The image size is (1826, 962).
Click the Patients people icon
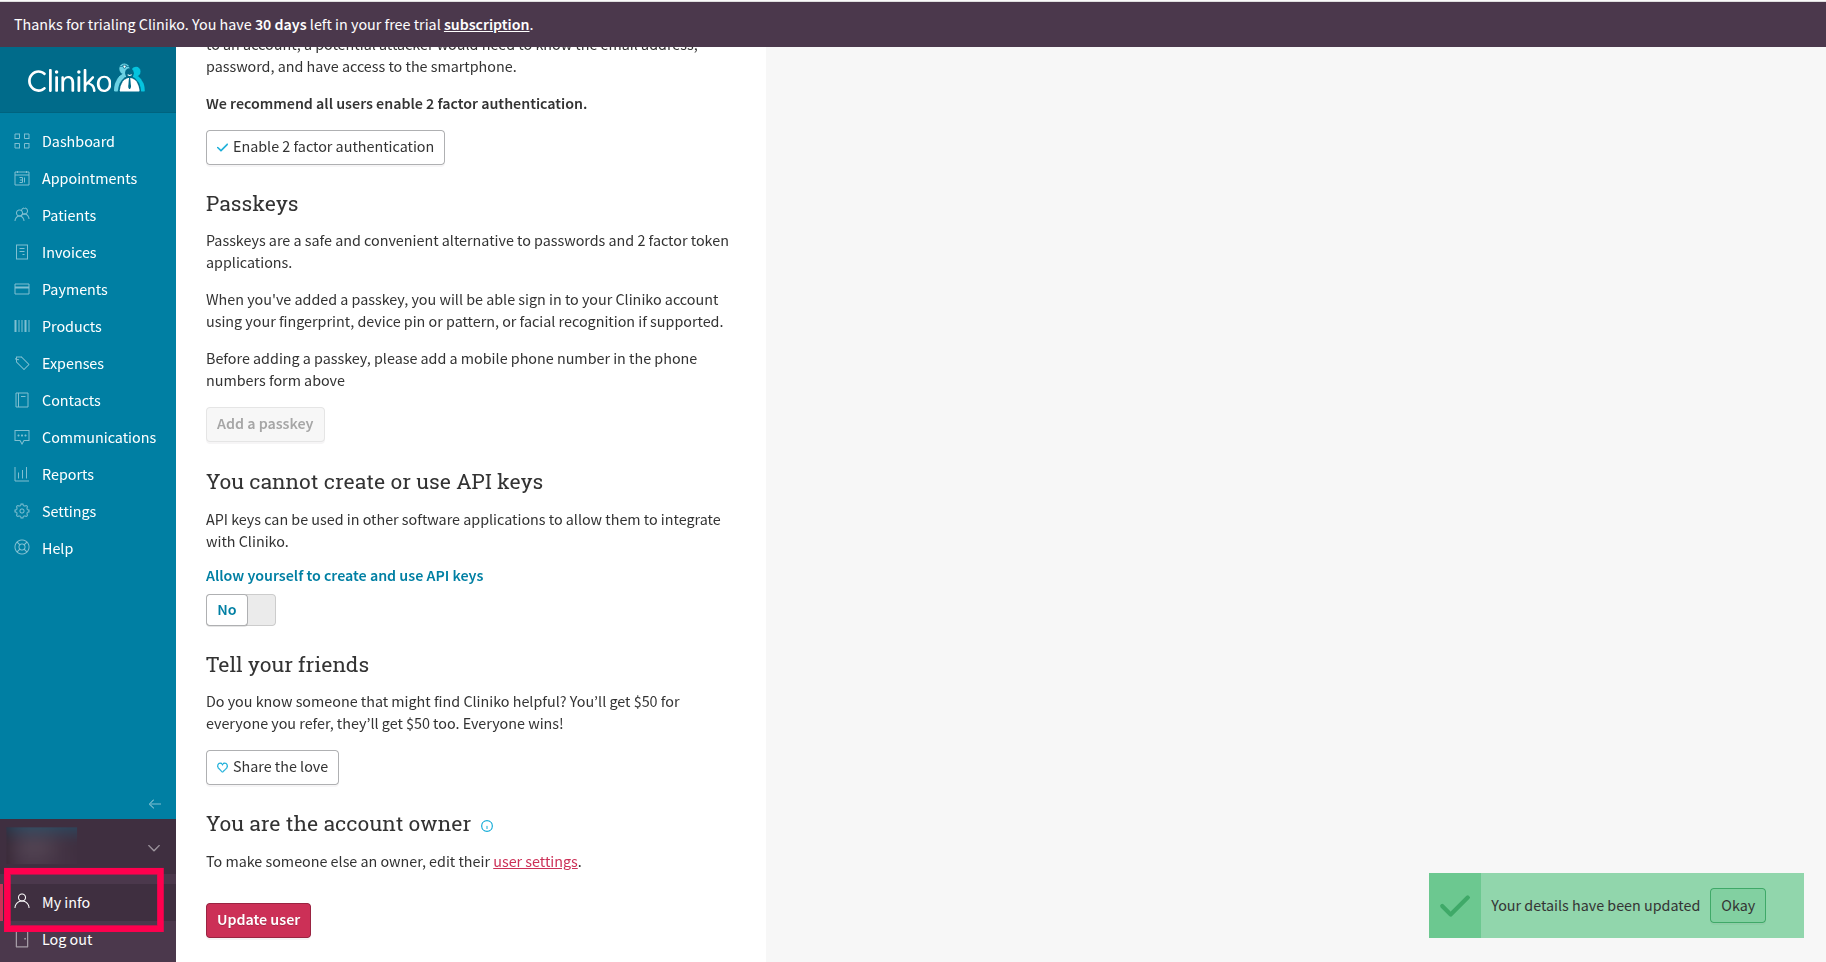click(22, 216)
